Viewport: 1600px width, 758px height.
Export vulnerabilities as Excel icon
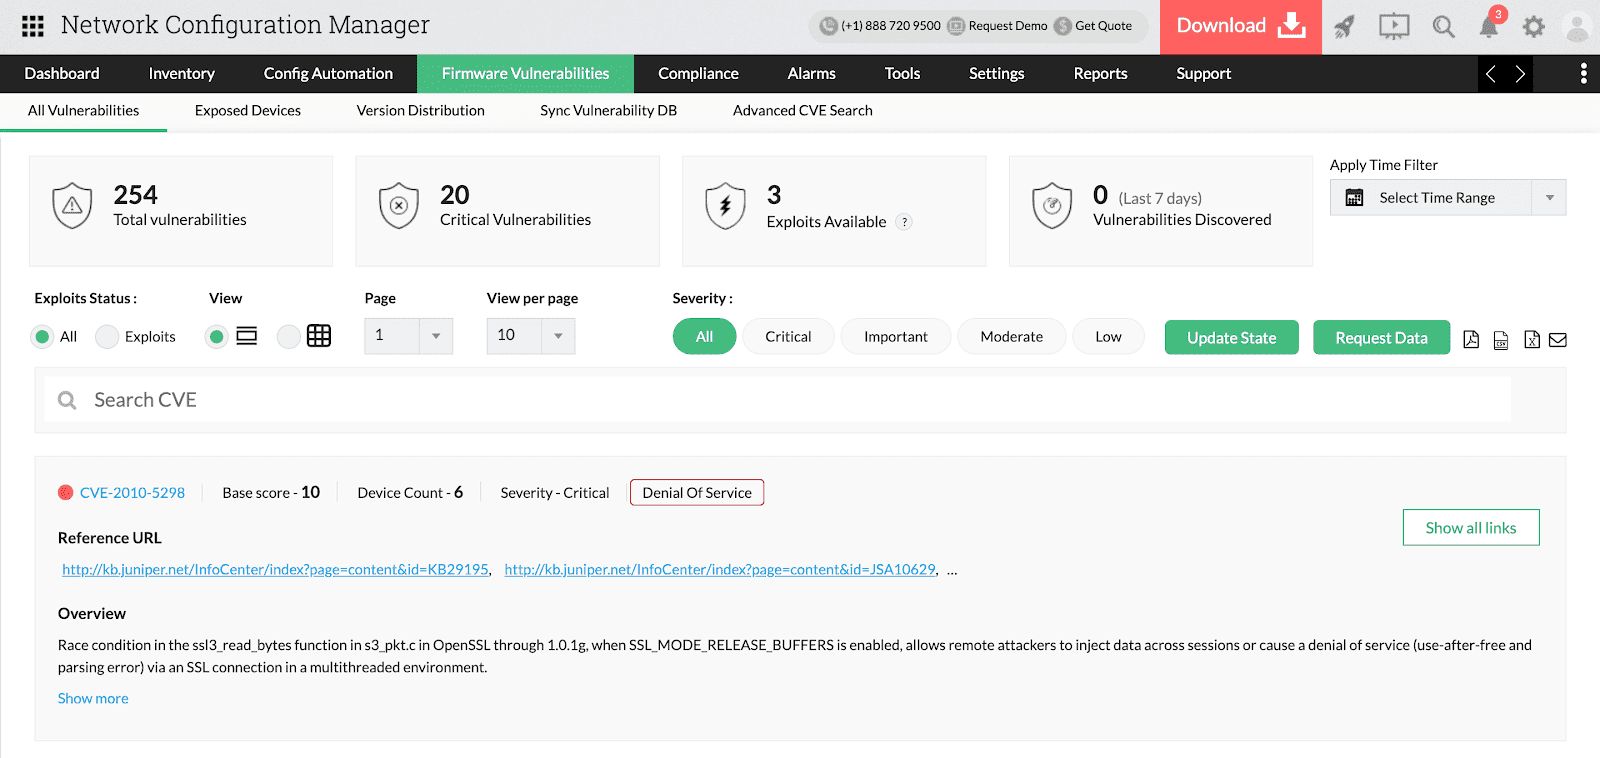(1531, 339)
